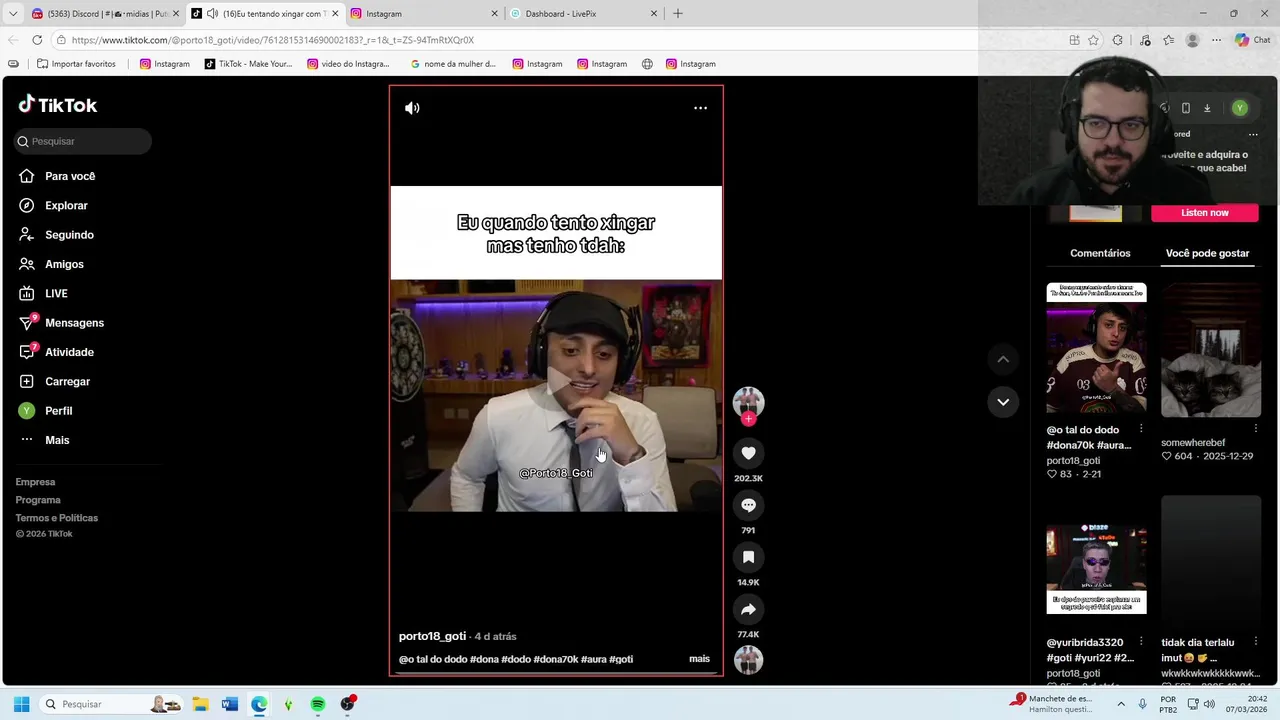Image resolution: width=1280 pixels, height=720 pixels.
Task: Launch Spotify from the taskbar
Action: click(x=318, y=704)
